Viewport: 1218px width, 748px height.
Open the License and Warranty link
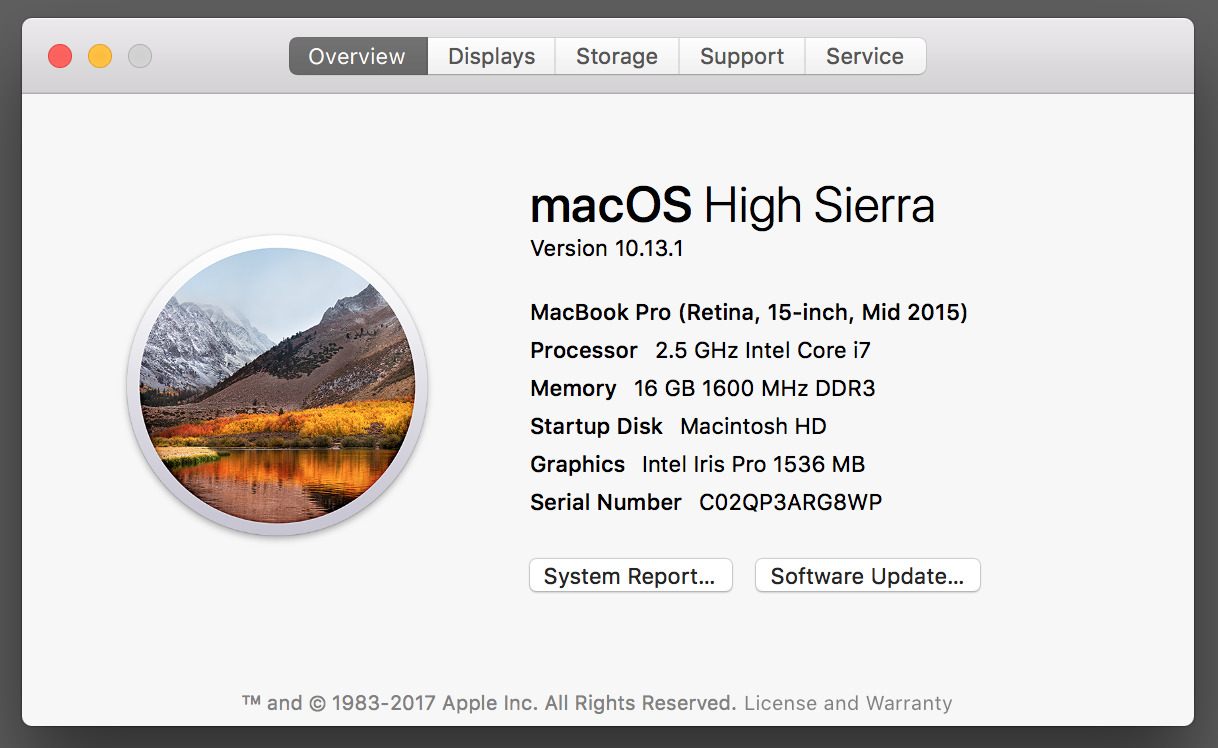tap(848, 703)
